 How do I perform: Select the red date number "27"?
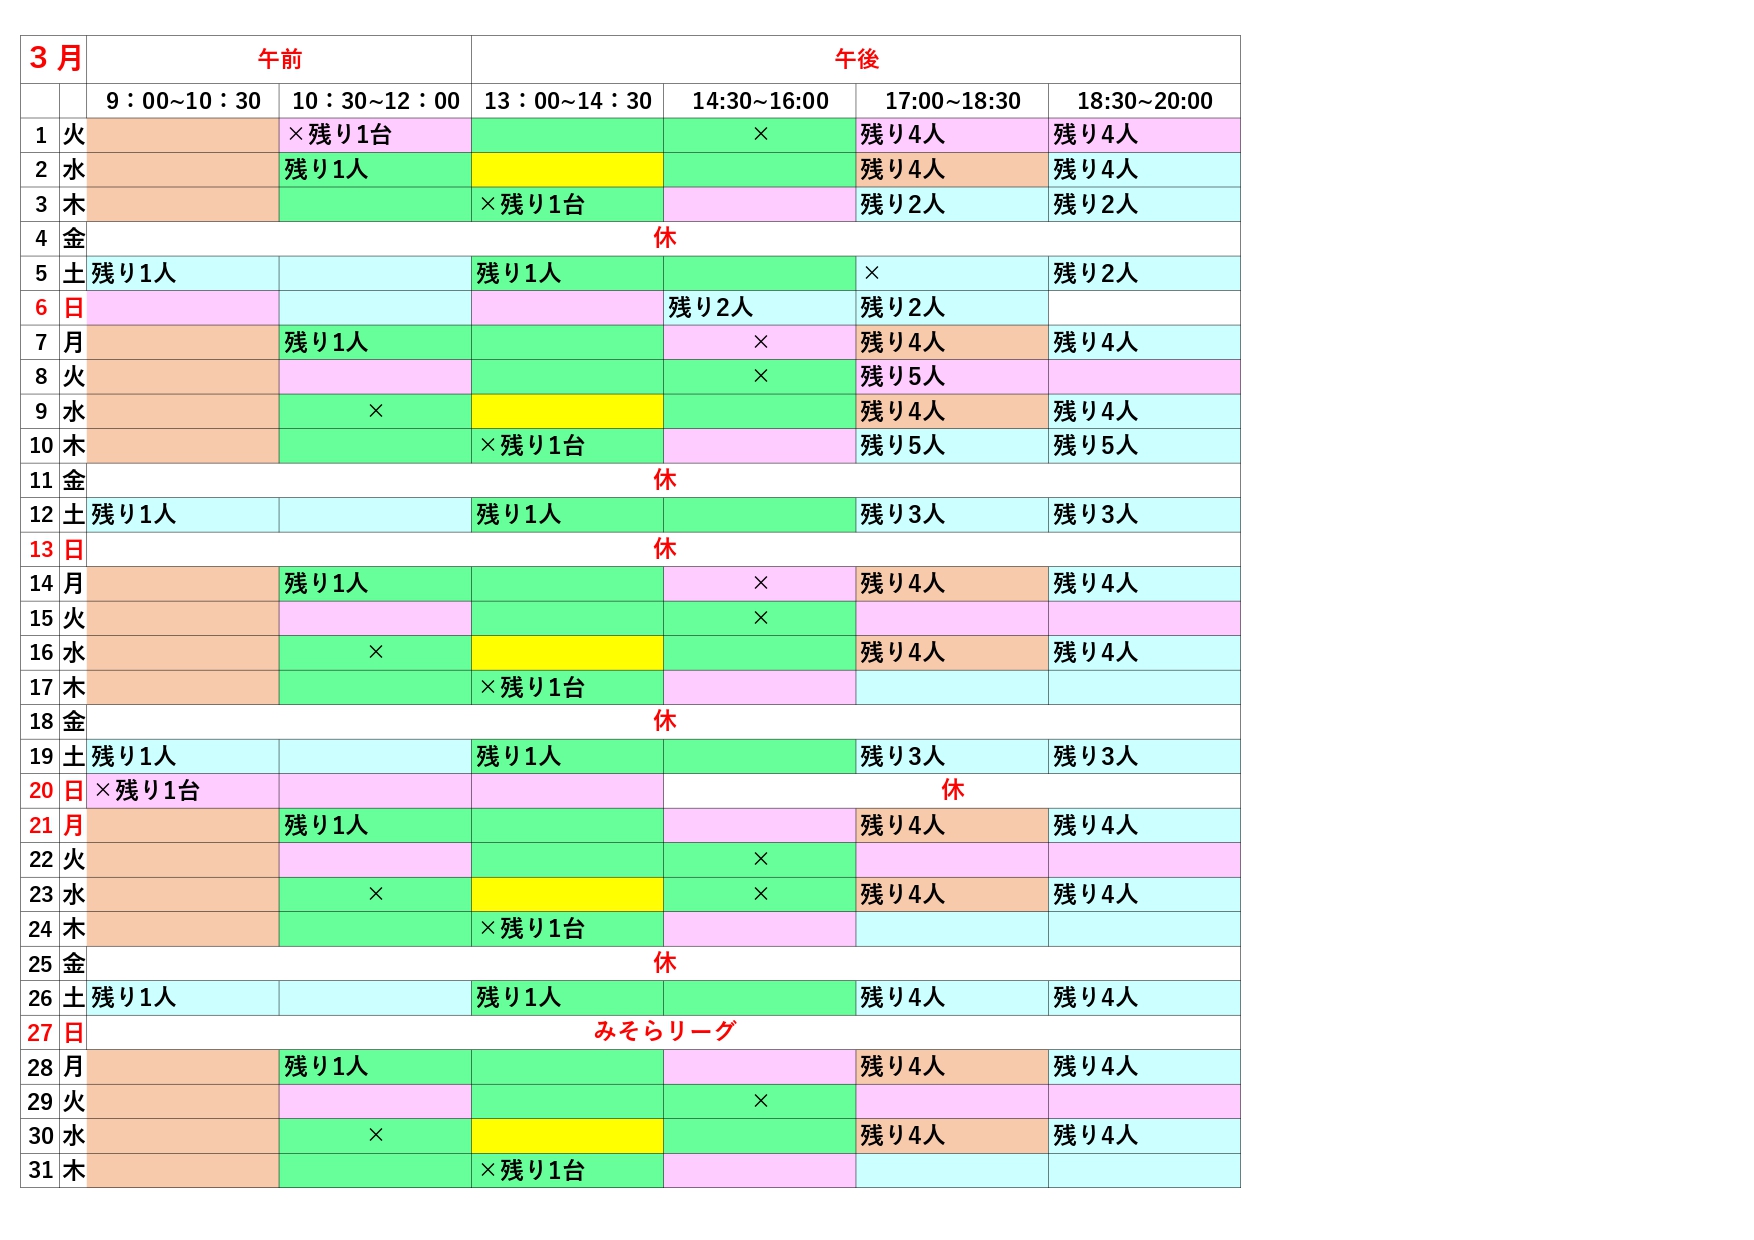[x=41, y=1033]
